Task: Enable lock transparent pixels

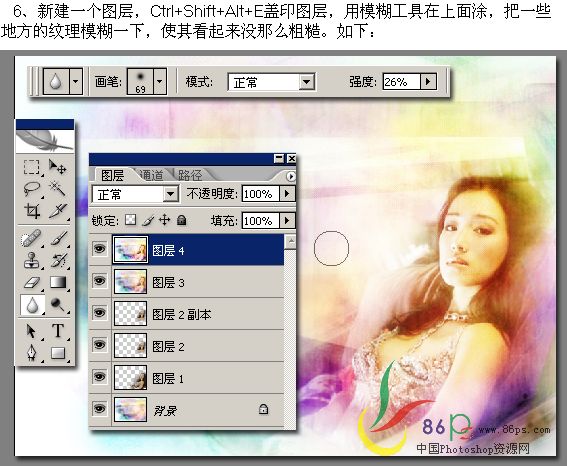Action: click(x=131, y=220)
